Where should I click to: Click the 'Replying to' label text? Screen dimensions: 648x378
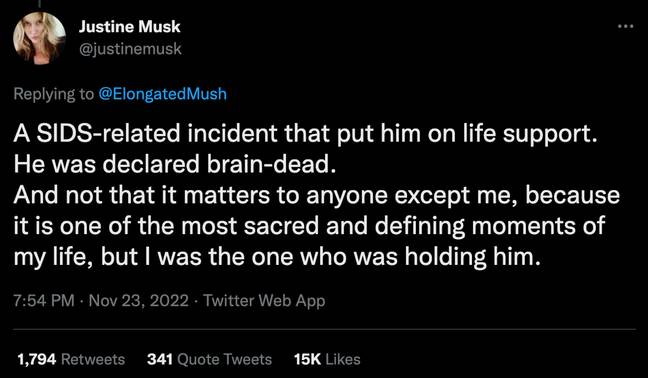tap(54, 94)
